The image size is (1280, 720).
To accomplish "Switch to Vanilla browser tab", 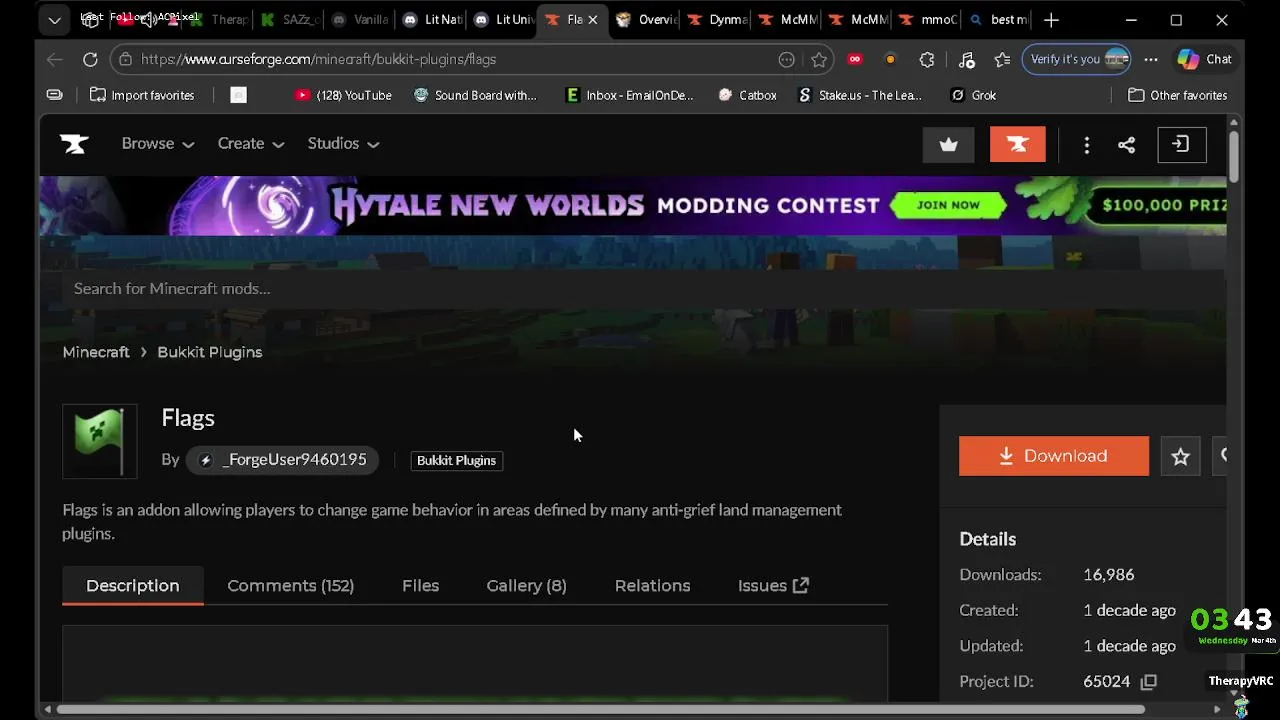I will [360, 20].
